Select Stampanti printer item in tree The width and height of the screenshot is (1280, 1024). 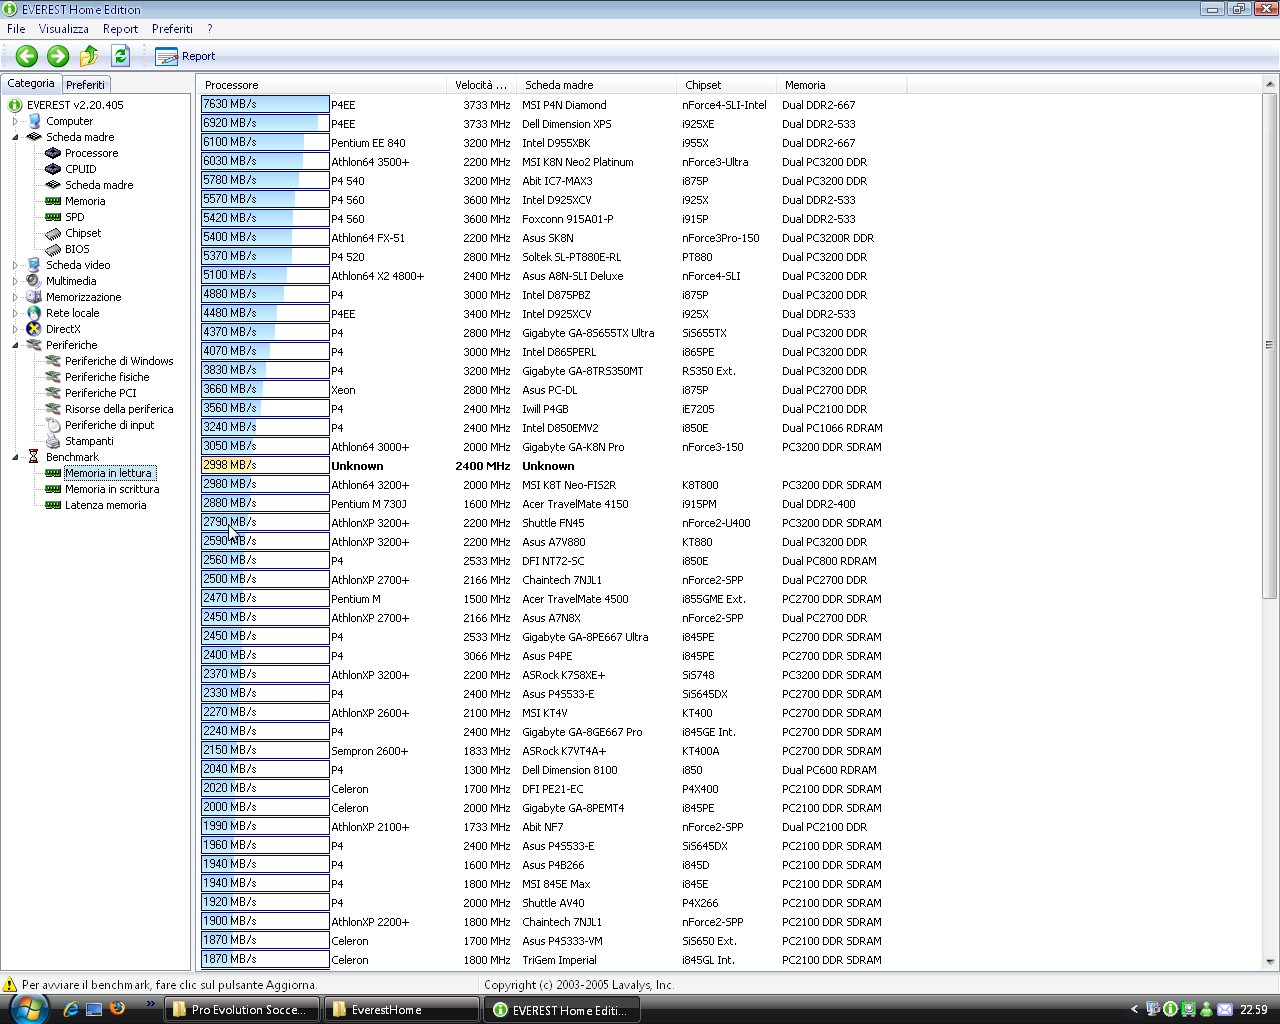point(89,441)
